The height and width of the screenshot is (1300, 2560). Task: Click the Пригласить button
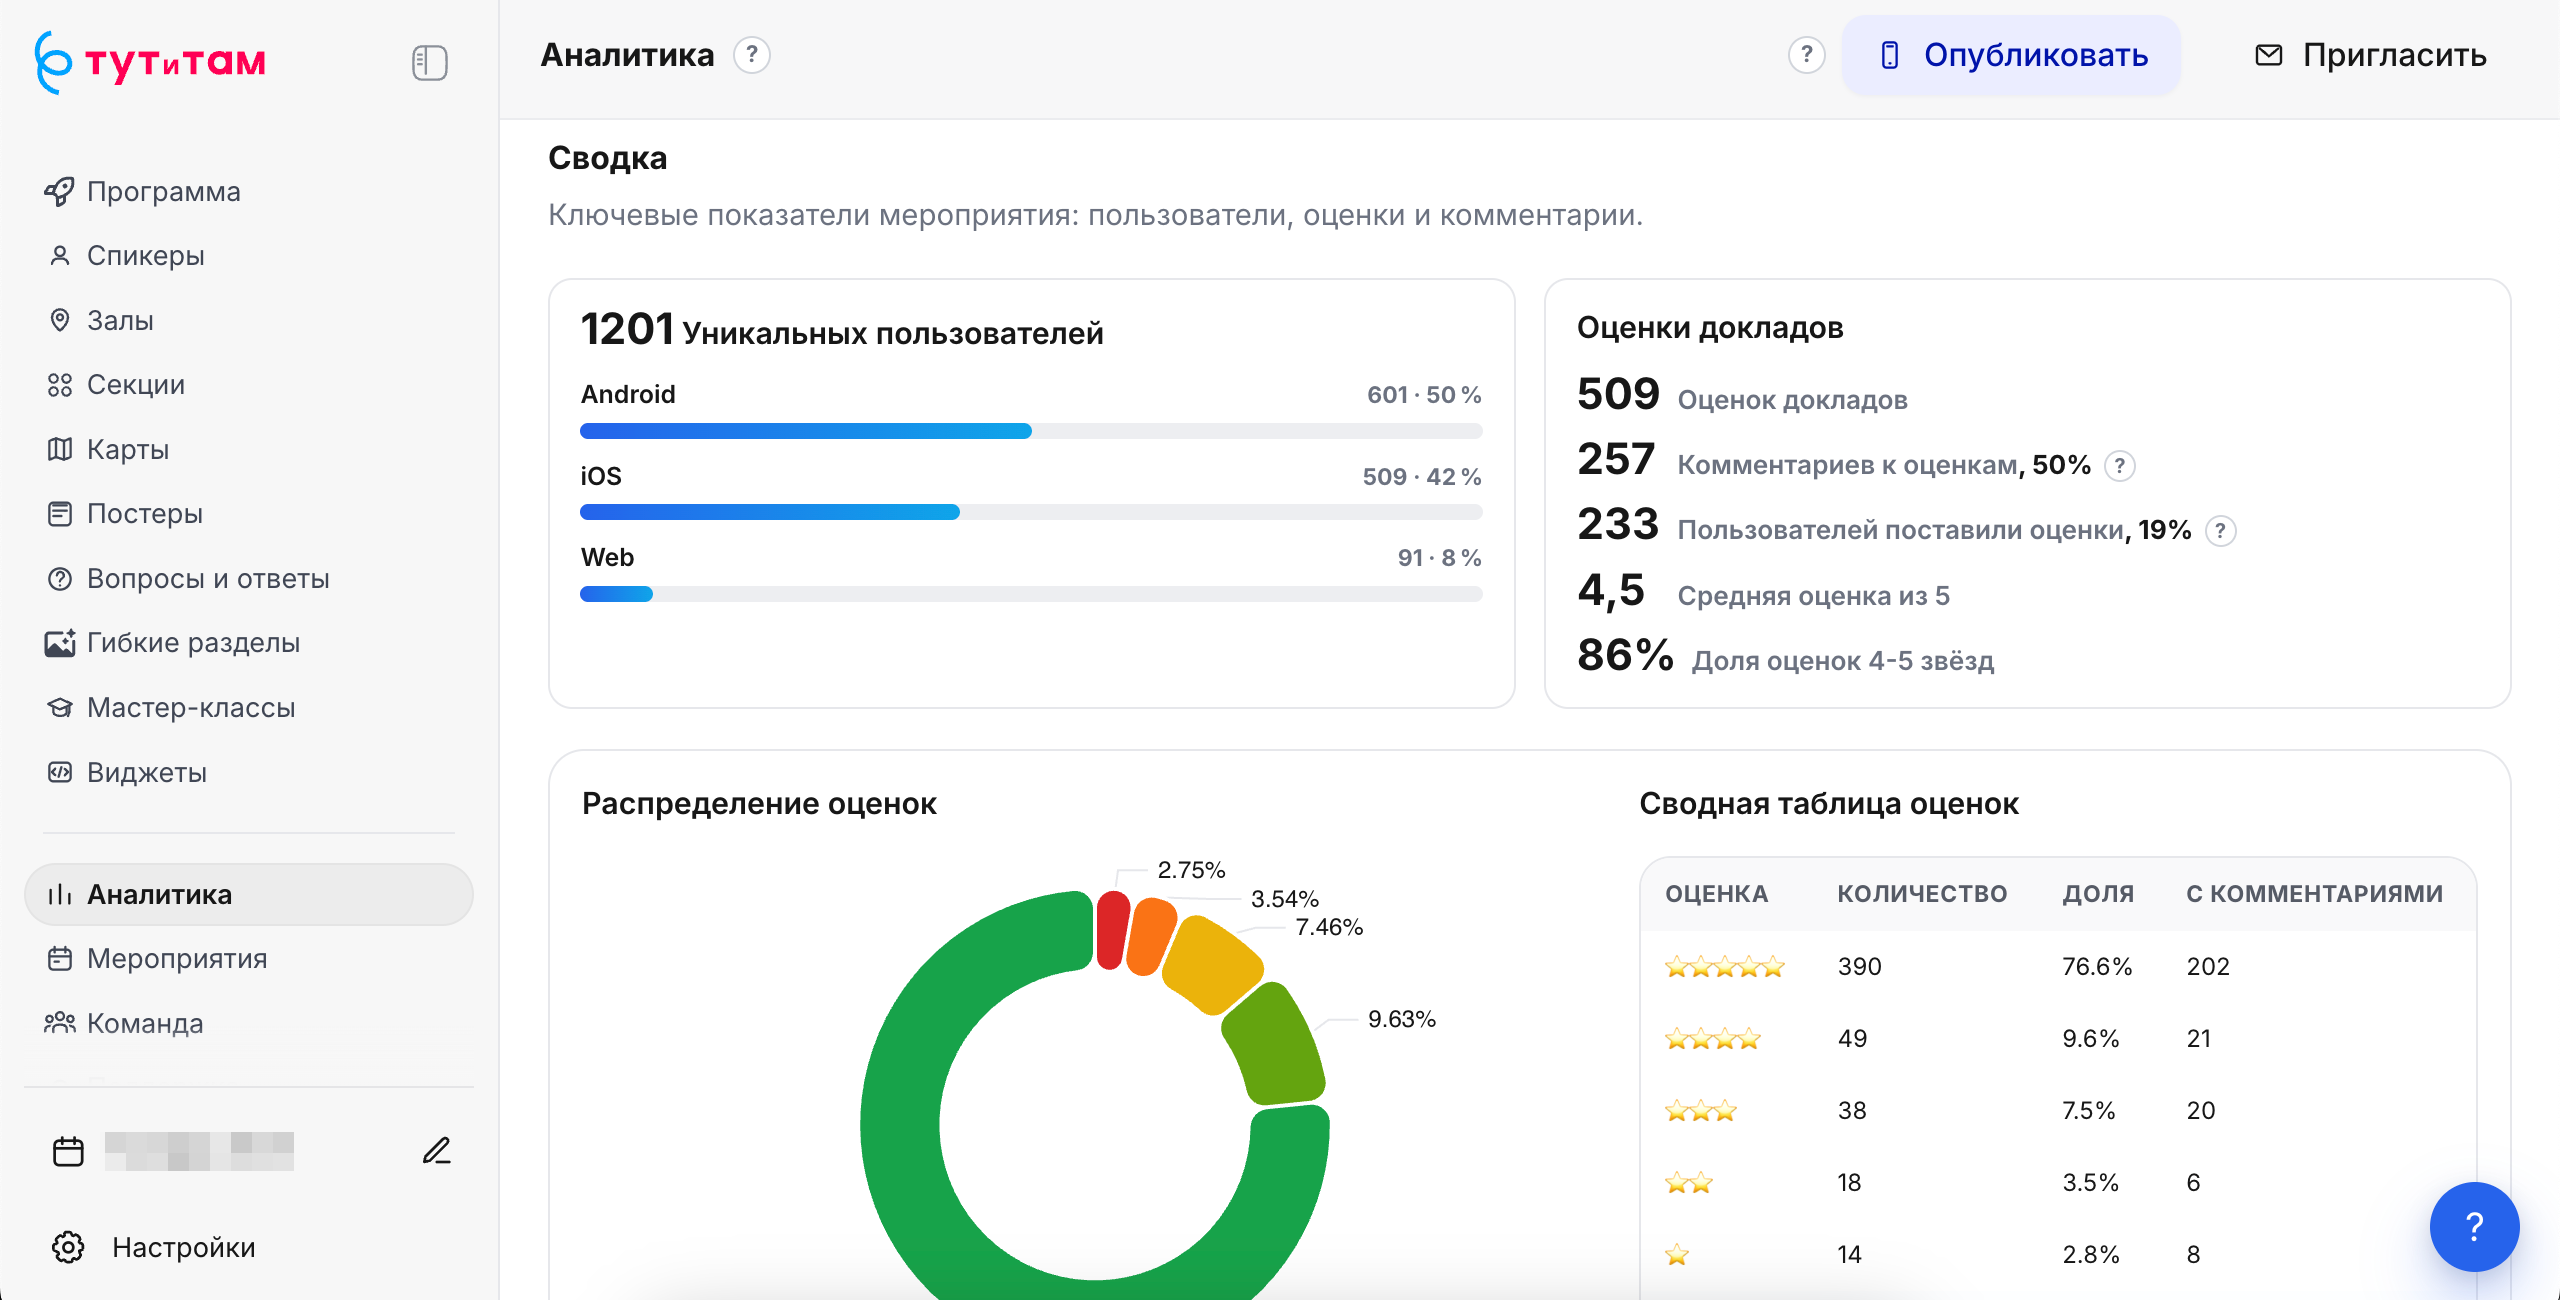pos(2370,55)
